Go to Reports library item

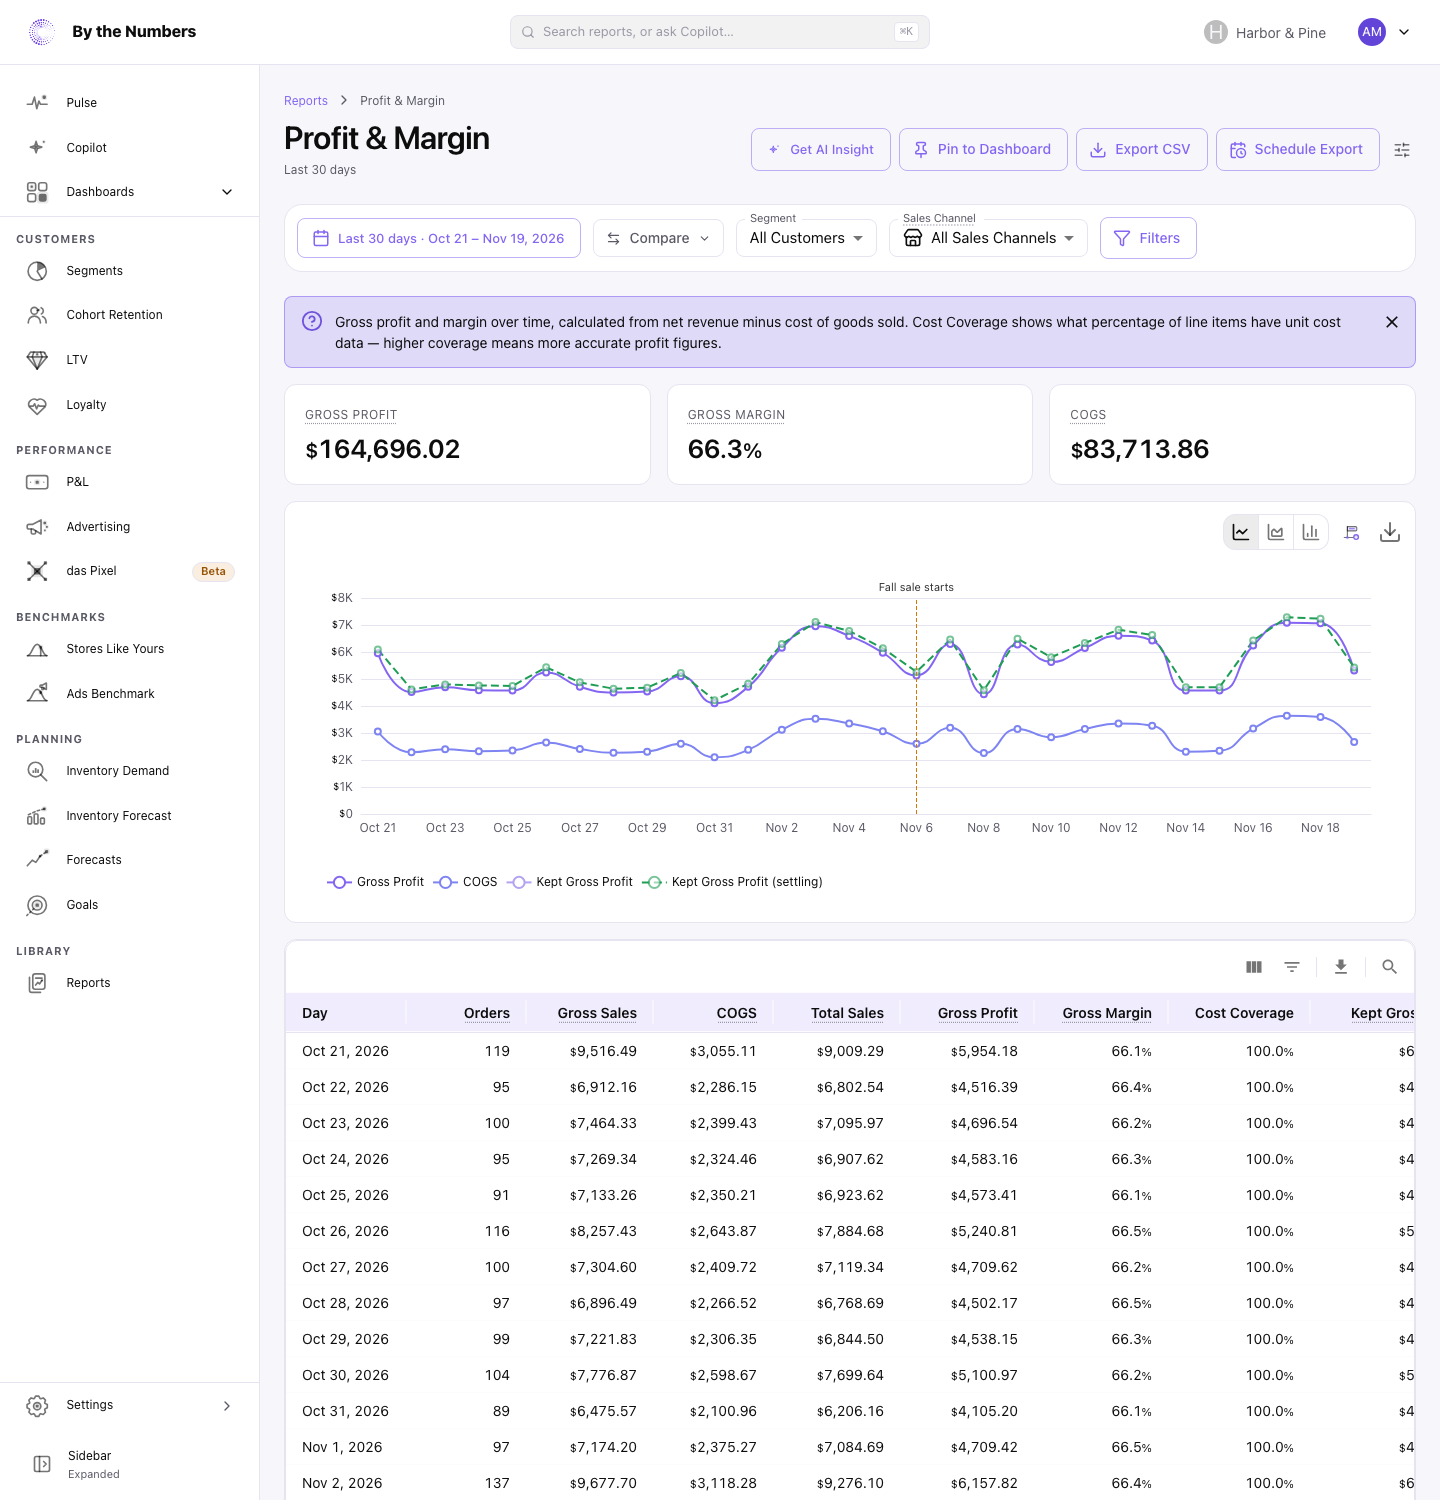point(130,983)
